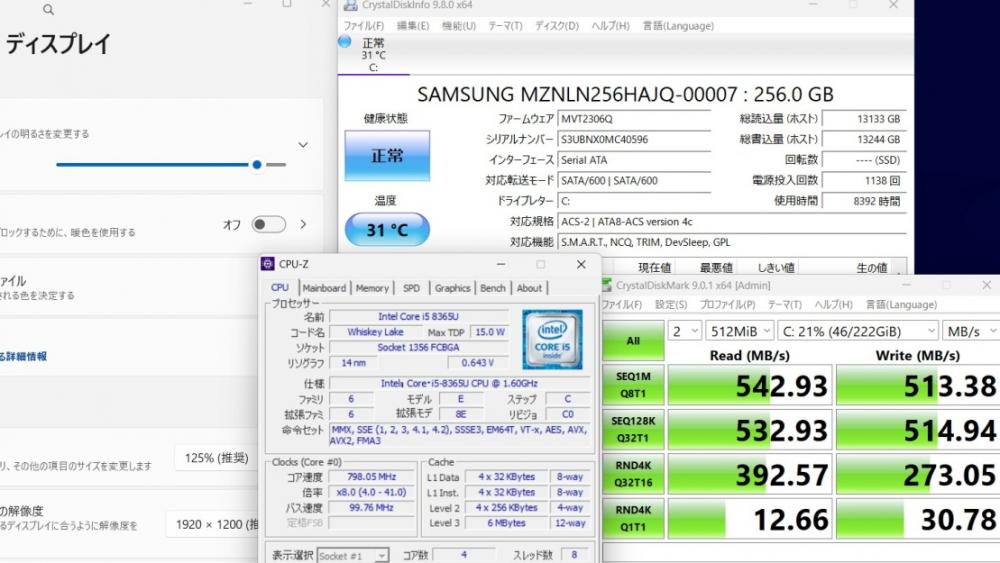Open the Socket #1 selection dropdown in CPU-Z

click(x=353, y=556)
